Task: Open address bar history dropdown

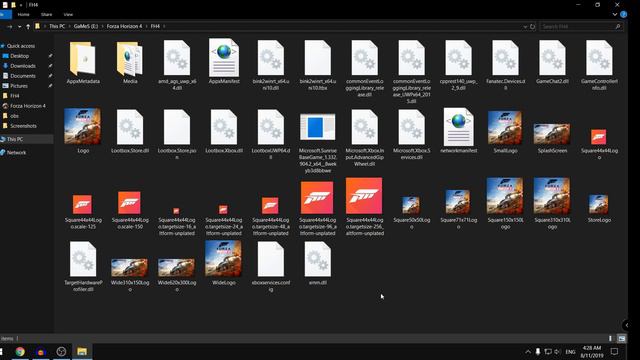Action: pyautogui.click(x=525, y=27)
